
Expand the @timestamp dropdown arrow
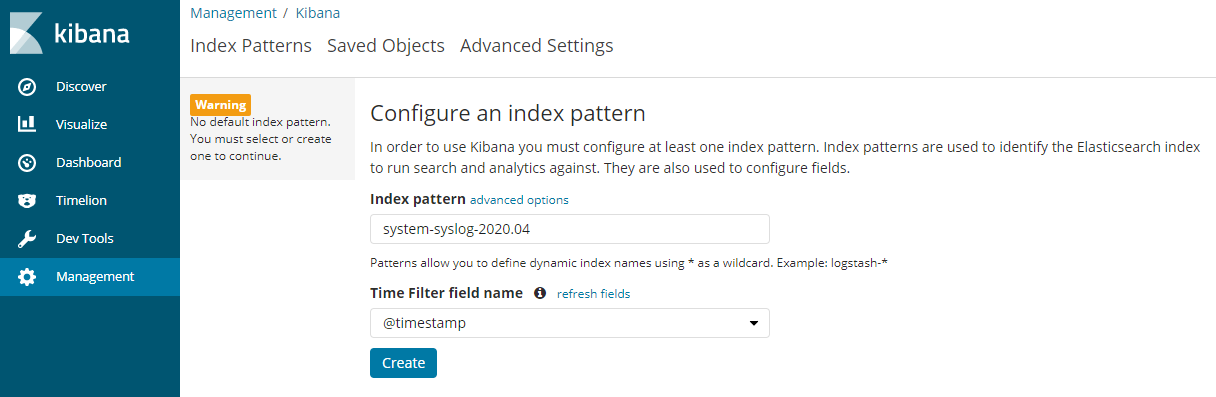[754, 324]
